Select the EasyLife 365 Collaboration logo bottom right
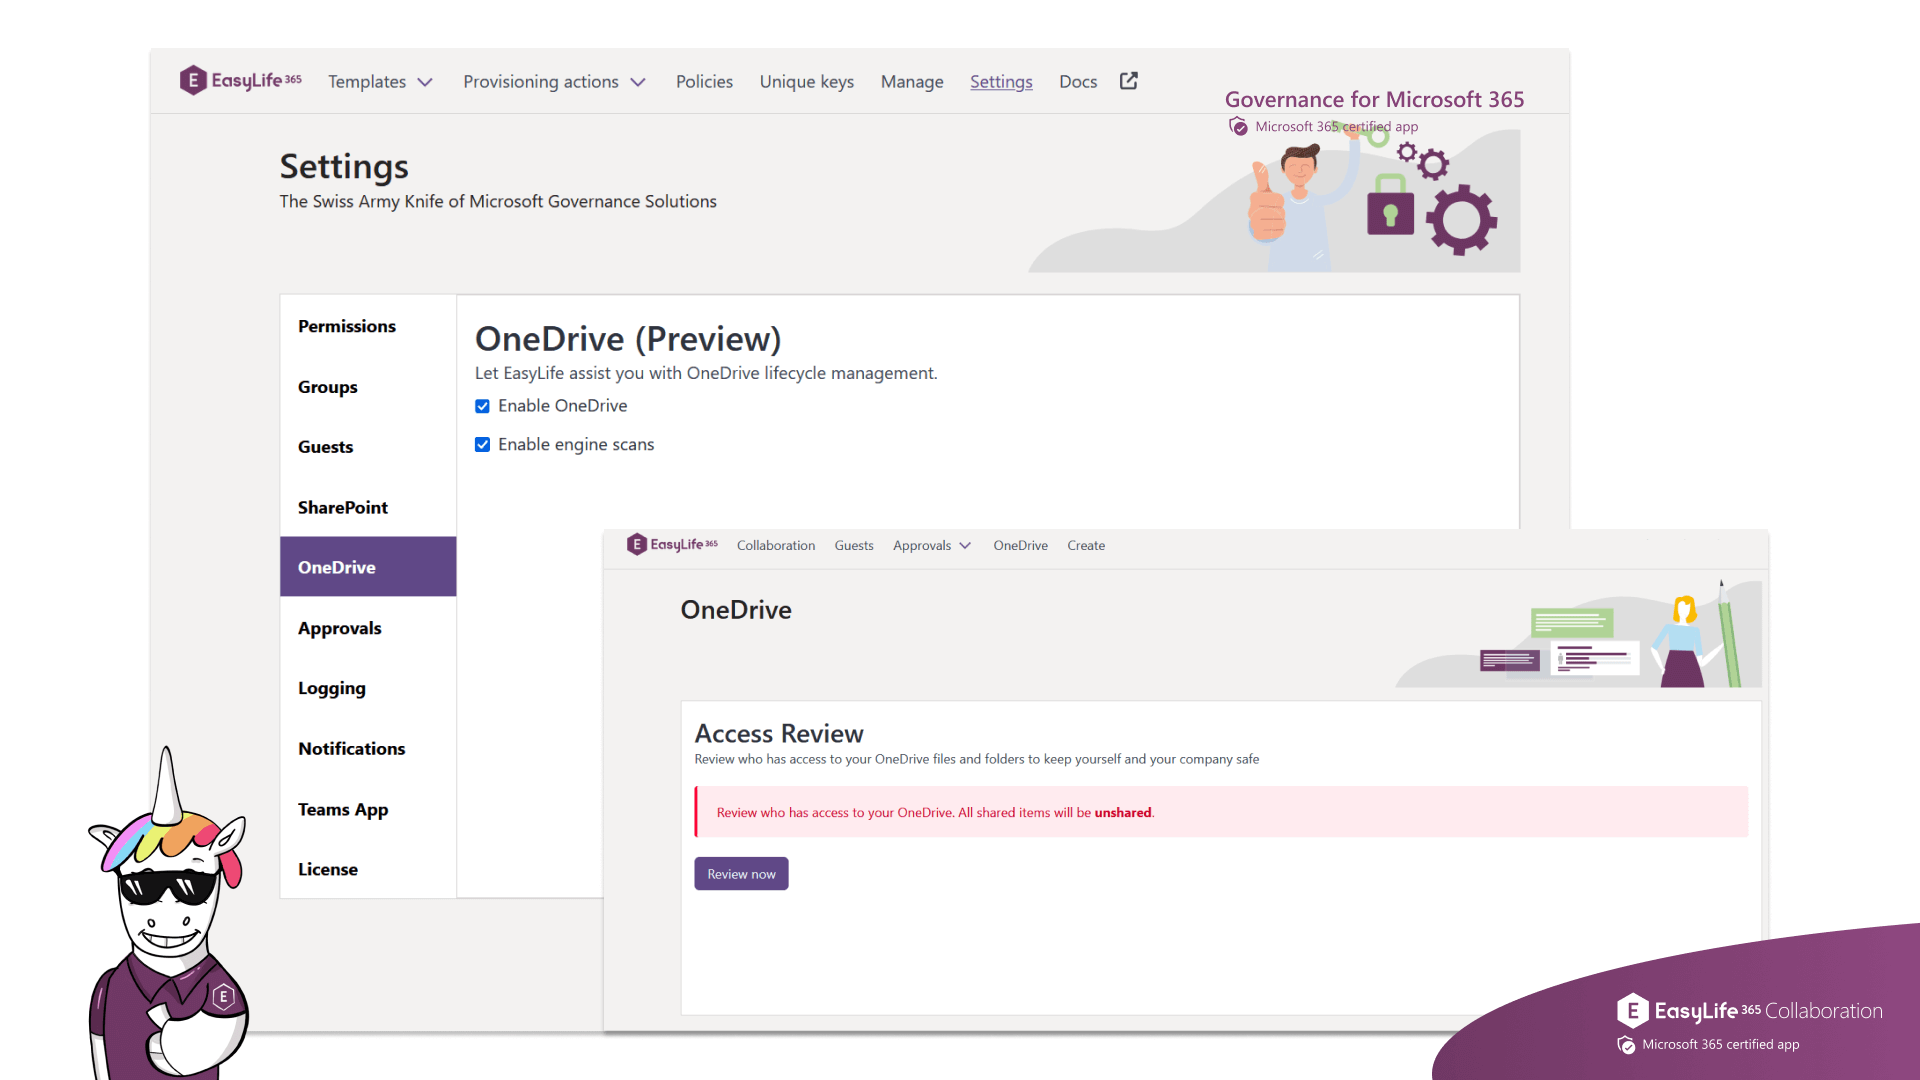The width and height of the screenshot is (1920, 1080). coord(1750,1011)
